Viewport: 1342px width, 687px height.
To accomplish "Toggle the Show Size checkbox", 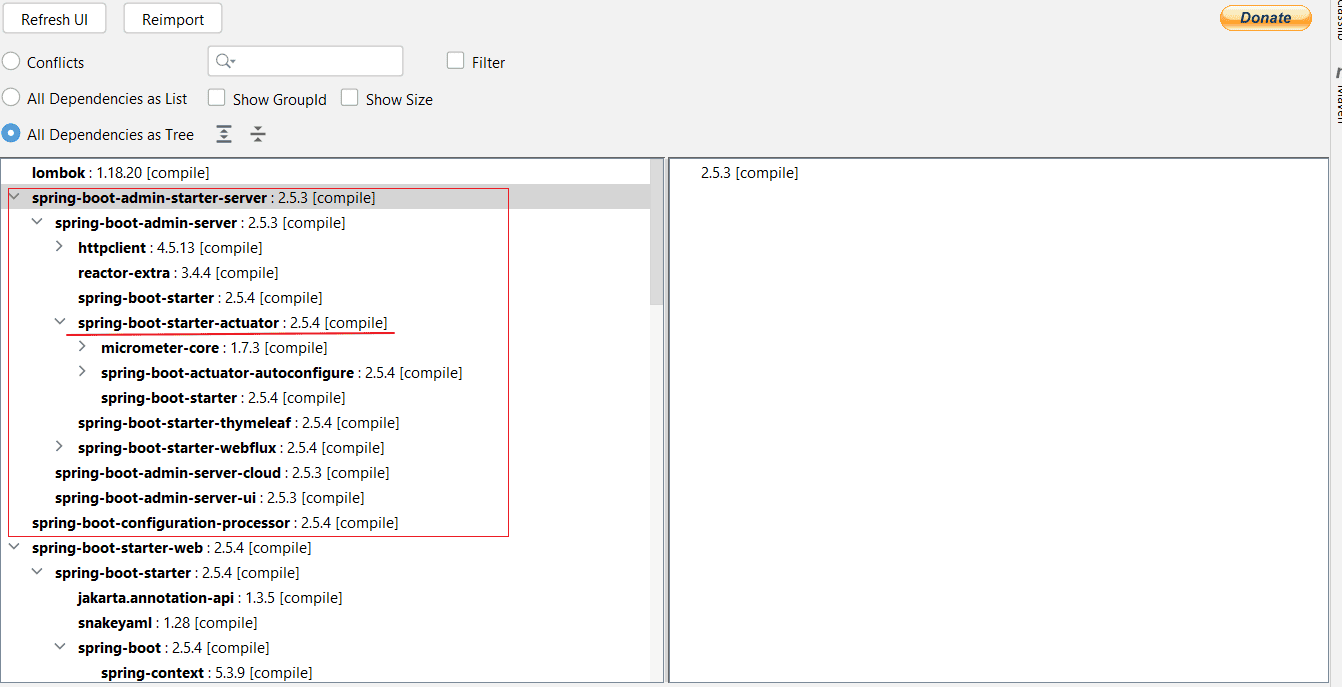I will (350, 98).
